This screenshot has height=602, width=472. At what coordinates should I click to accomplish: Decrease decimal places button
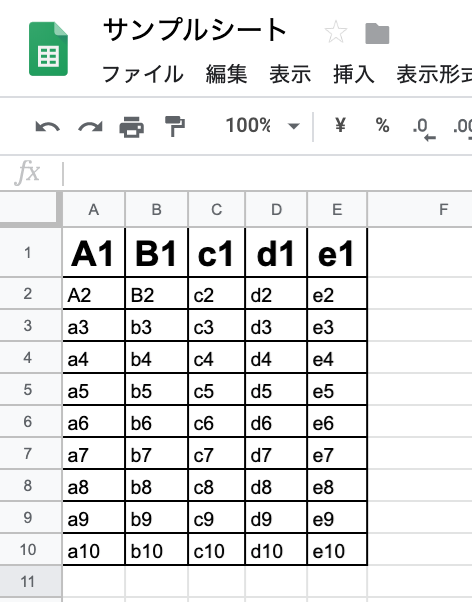[x=424, y=129]
